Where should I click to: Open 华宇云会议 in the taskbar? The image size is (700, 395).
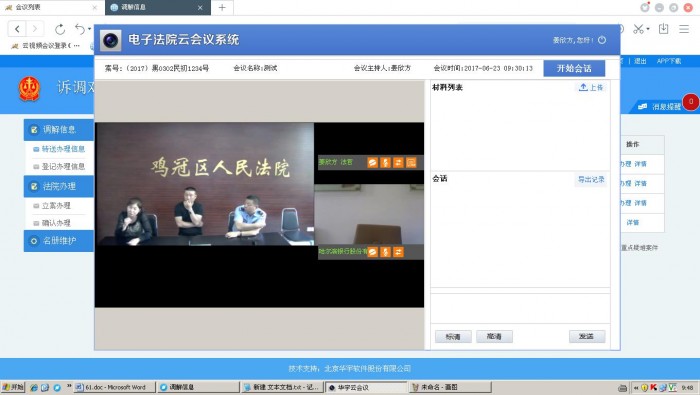pyautogui.click(x=366, y=387)
